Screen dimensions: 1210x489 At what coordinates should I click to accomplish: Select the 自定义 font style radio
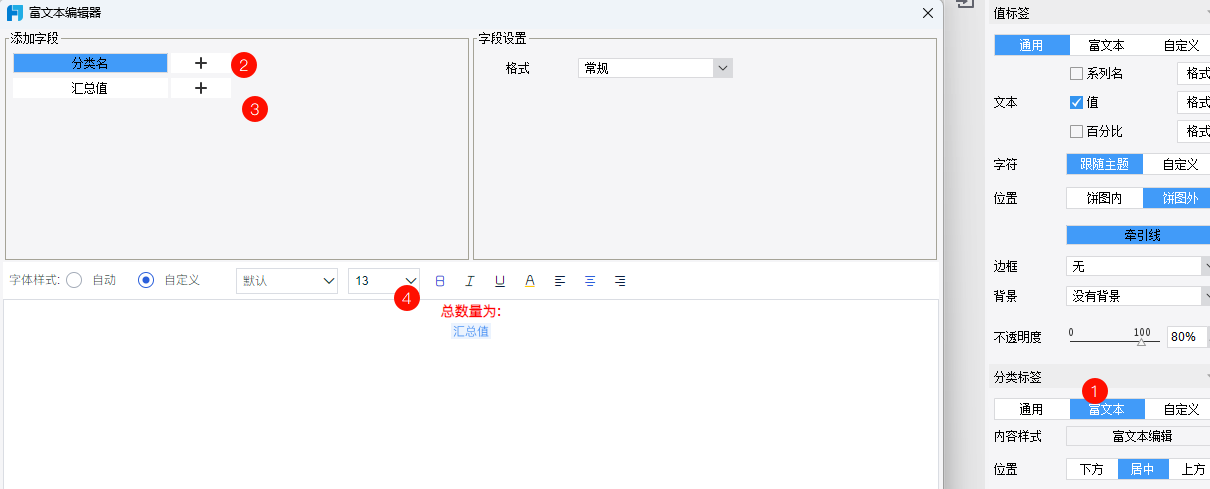(146, 280)
